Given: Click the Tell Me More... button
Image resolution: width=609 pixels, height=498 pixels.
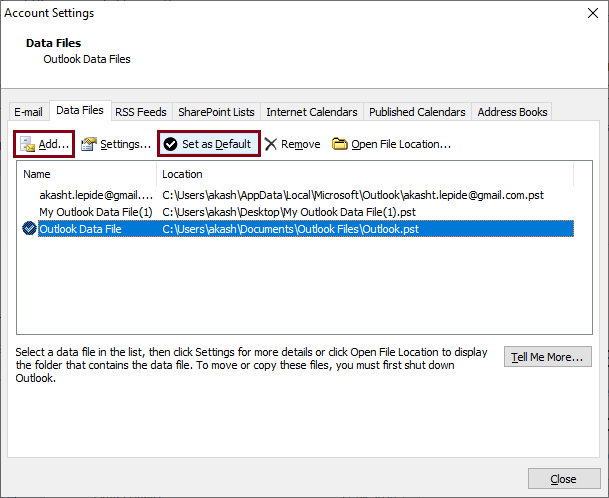Looking at the screenshot, I should pyautogui.click(x=548, y=357).
